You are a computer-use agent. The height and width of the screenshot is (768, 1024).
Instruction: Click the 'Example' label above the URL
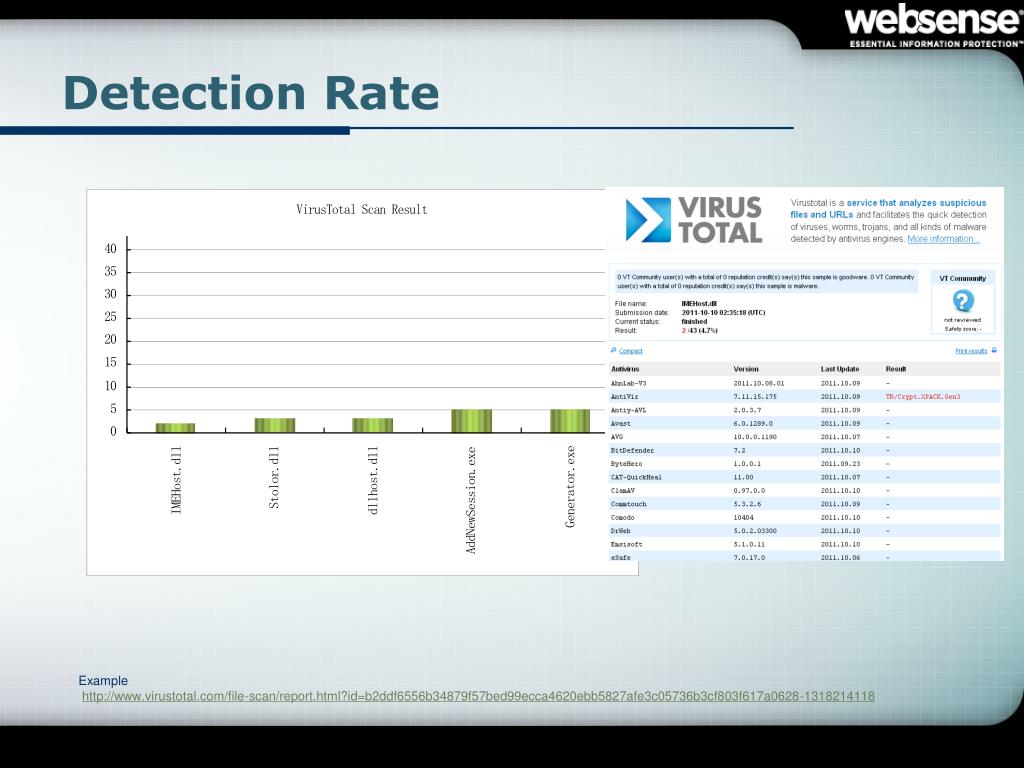point(103,680)
